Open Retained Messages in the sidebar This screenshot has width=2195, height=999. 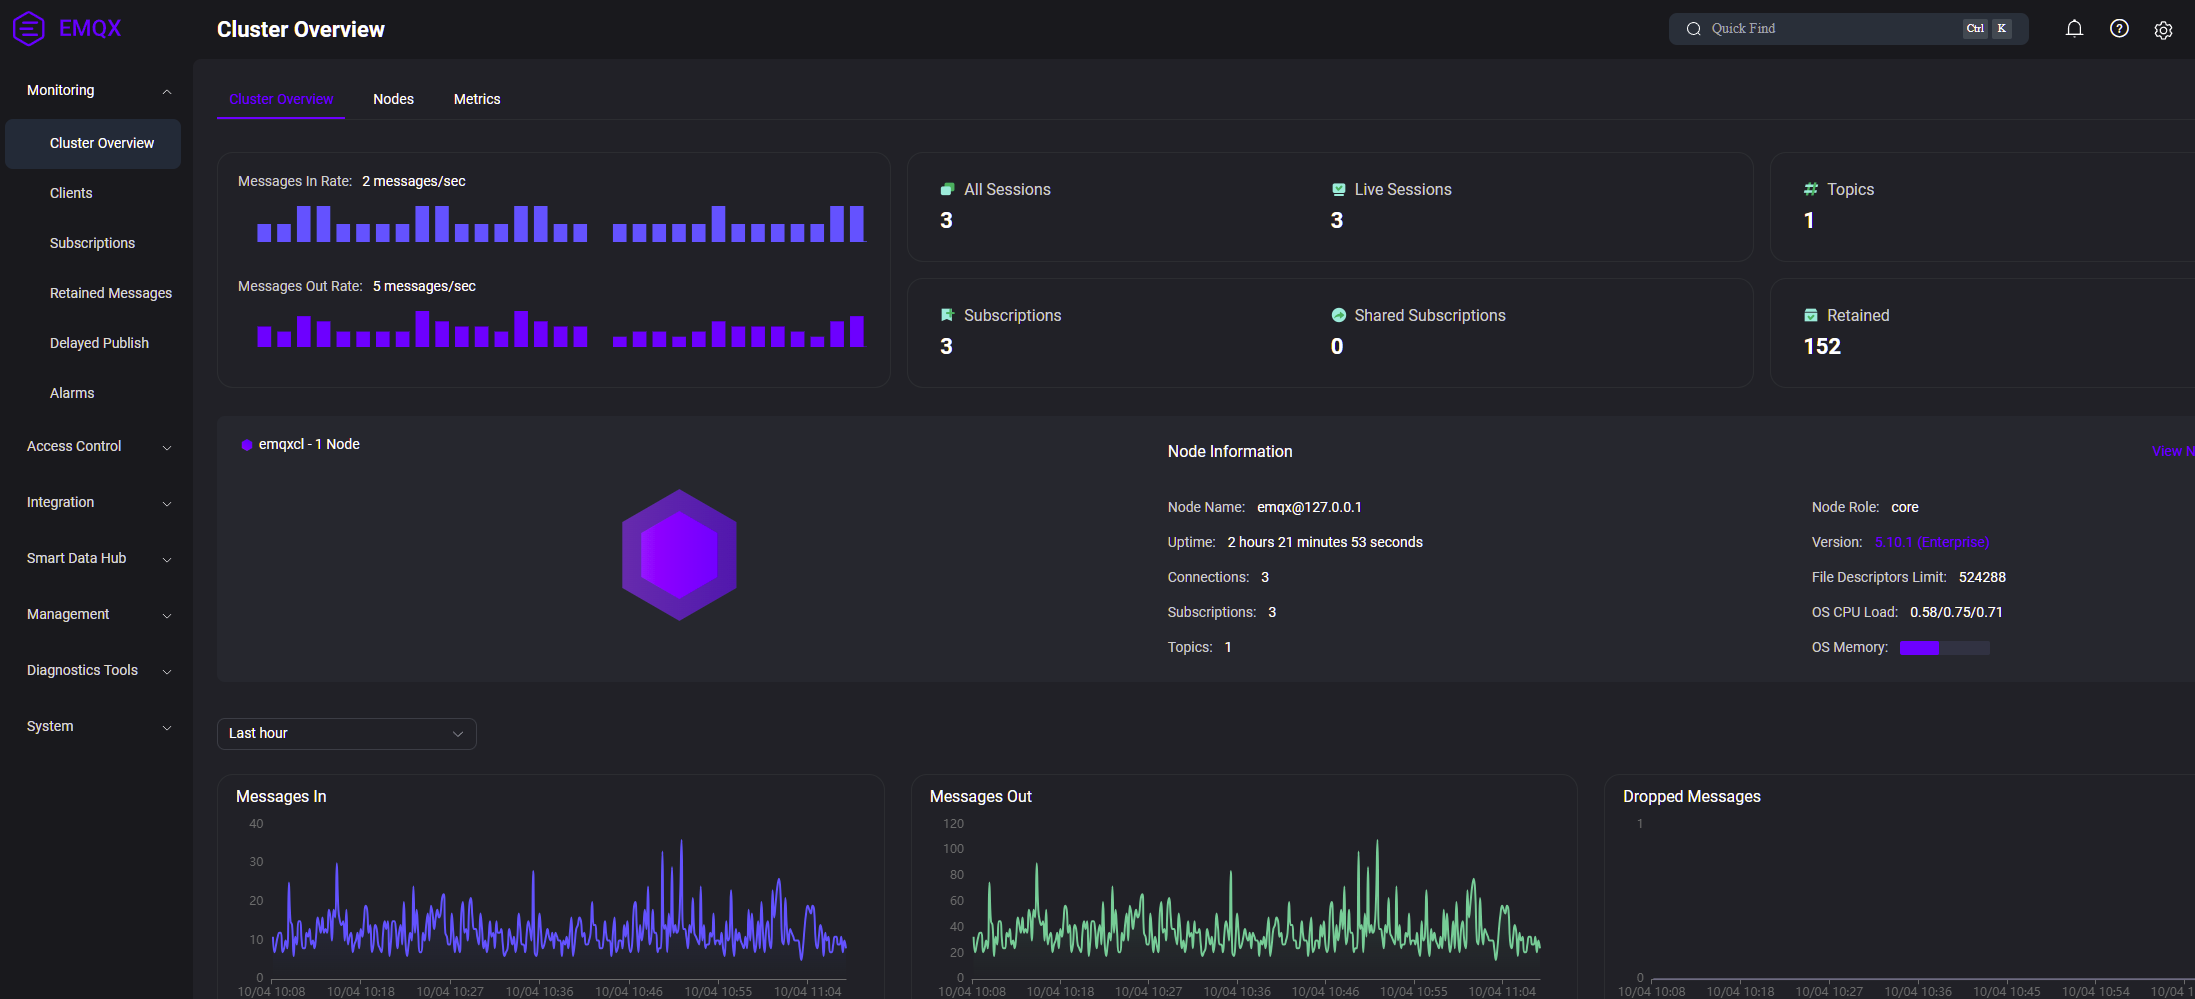pyautogui.click(x=110, y=294)
